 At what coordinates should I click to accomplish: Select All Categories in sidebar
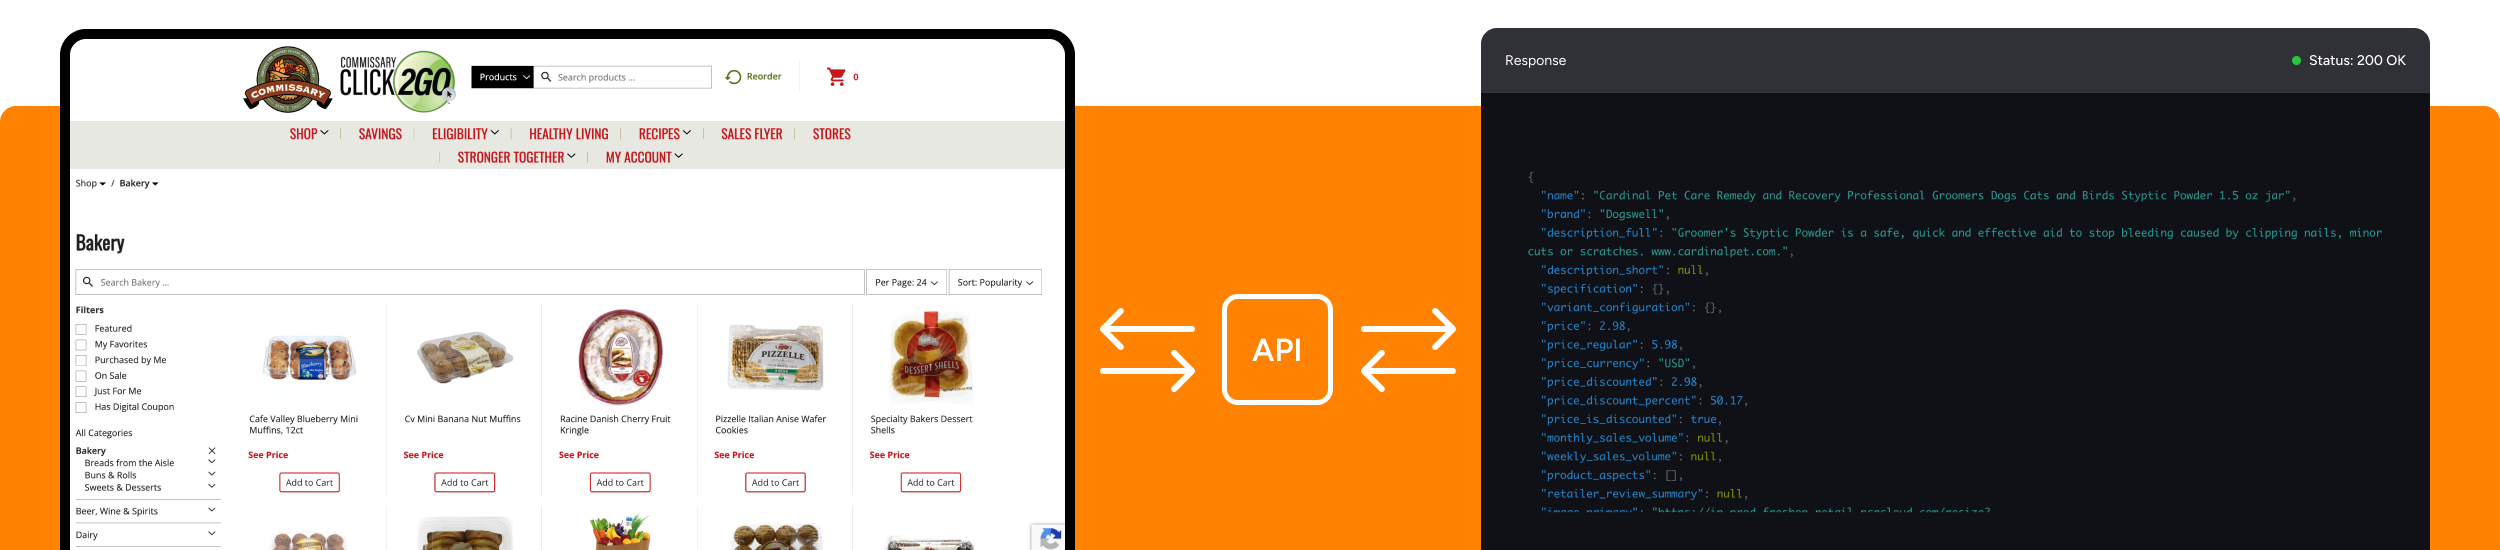[x=104, y=434]
